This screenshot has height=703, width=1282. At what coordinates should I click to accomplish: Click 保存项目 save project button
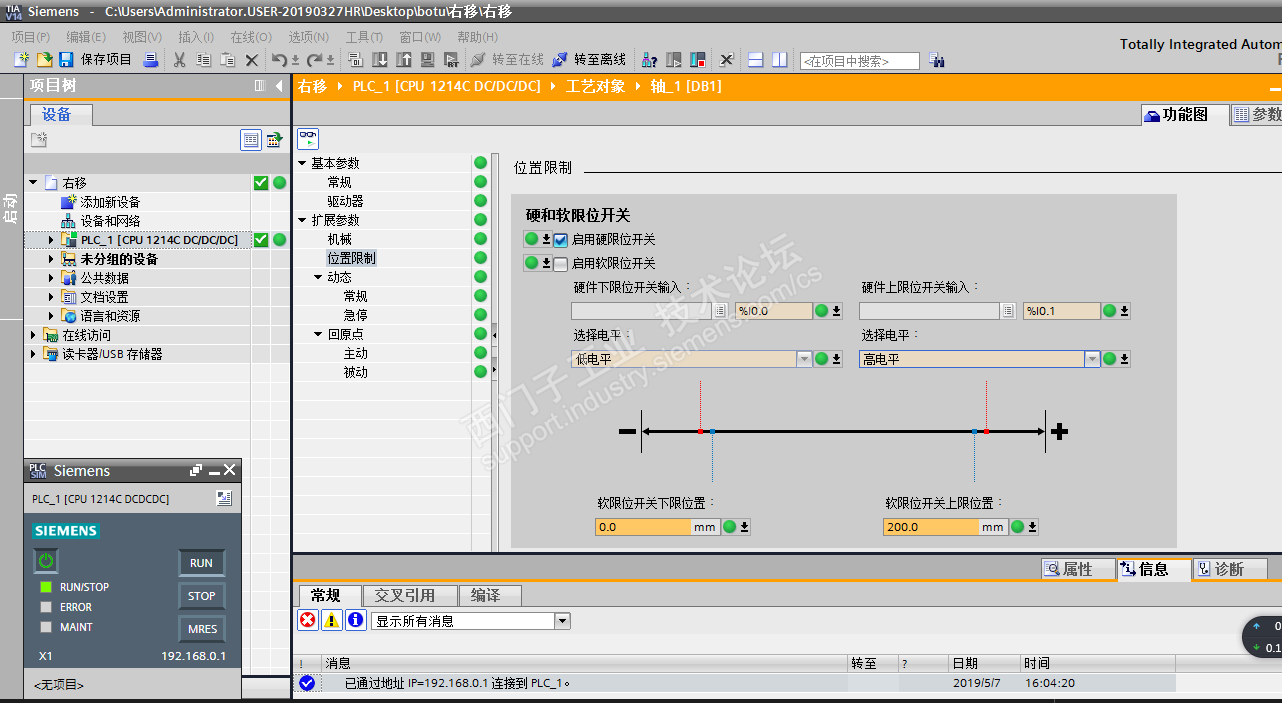point(96,60)
